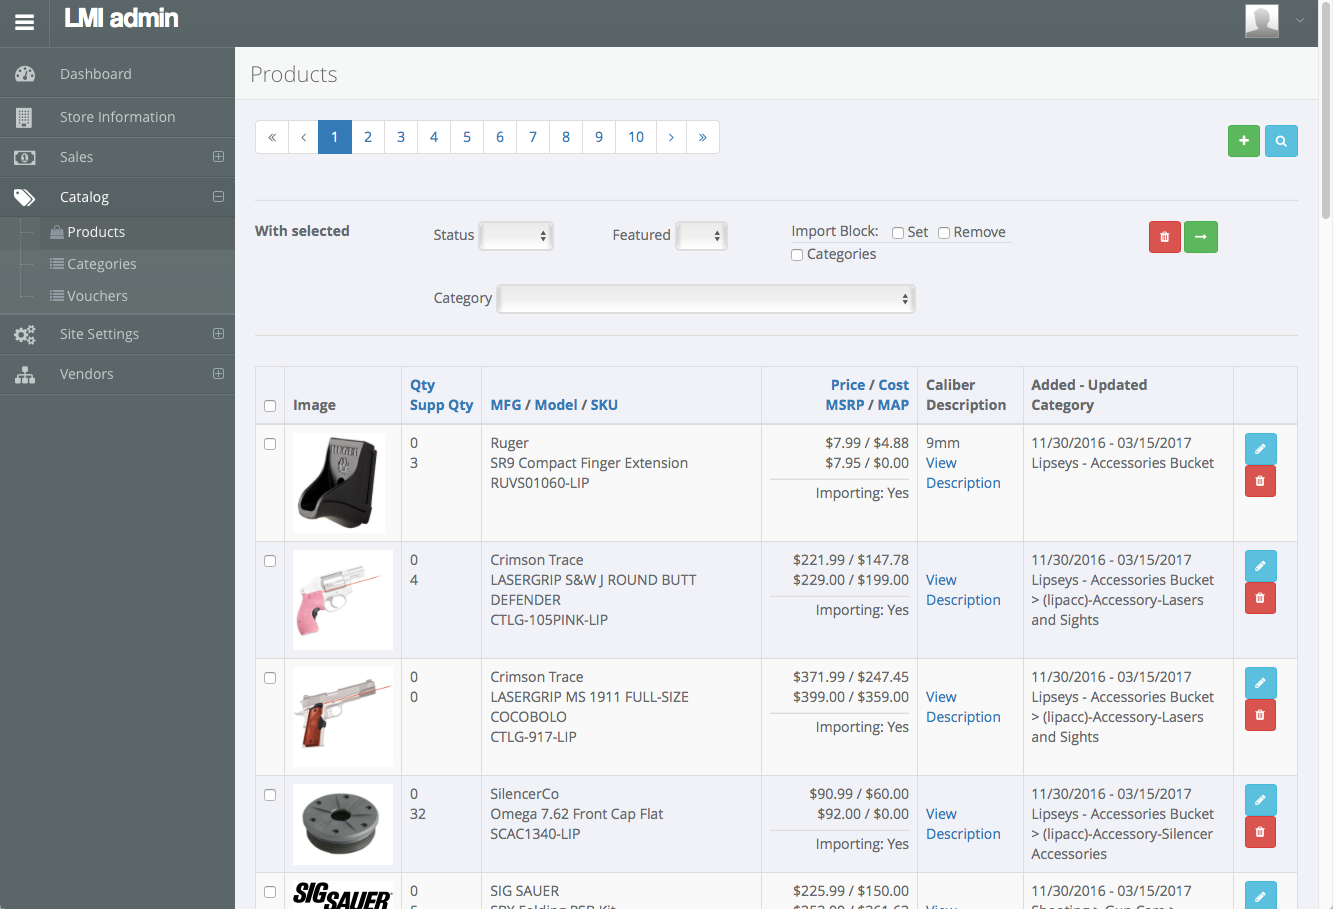Sort products by MFG

pyautogui.click(x=506, y=405)
